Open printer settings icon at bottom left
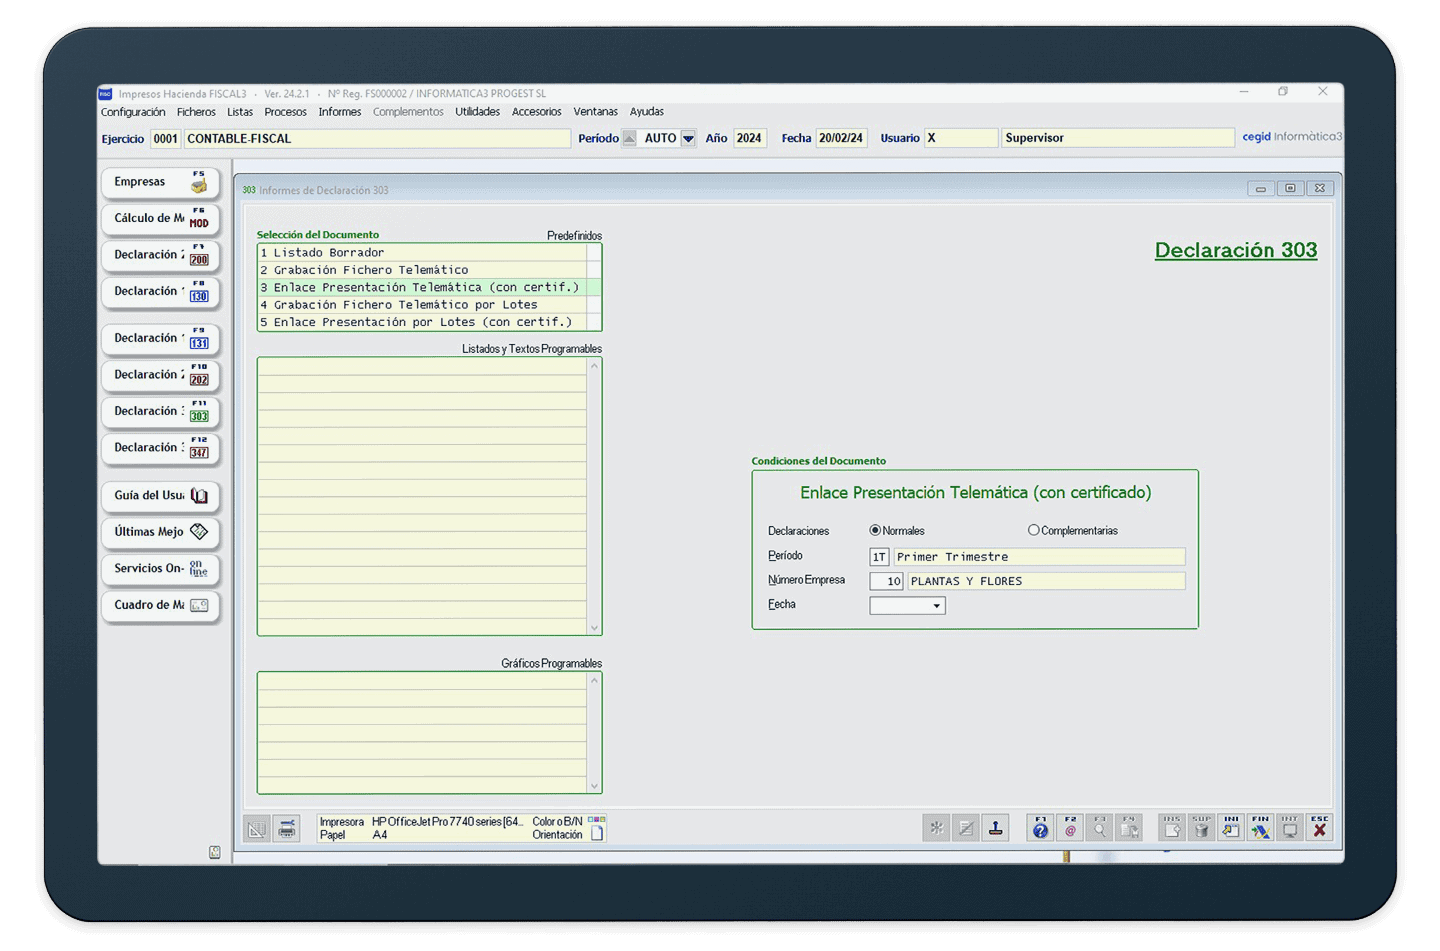Screen dimensions: 1440x951 pos(288,828)
